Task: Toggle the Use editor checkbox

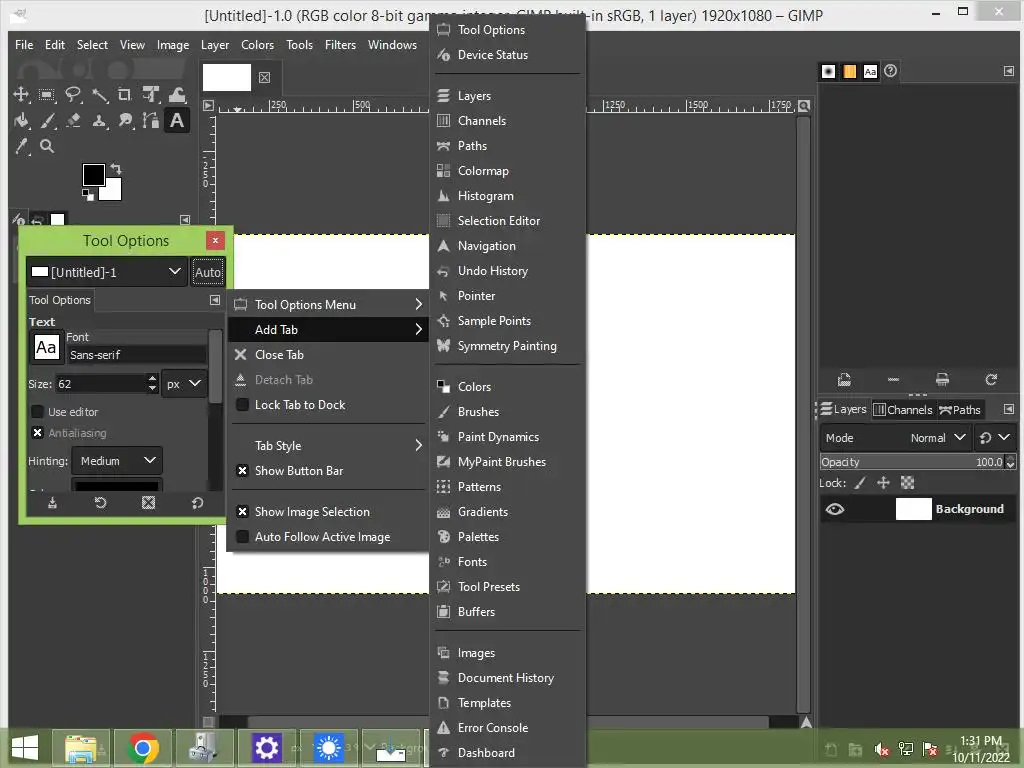Action: pyautogui.click(x=37, y=411)
